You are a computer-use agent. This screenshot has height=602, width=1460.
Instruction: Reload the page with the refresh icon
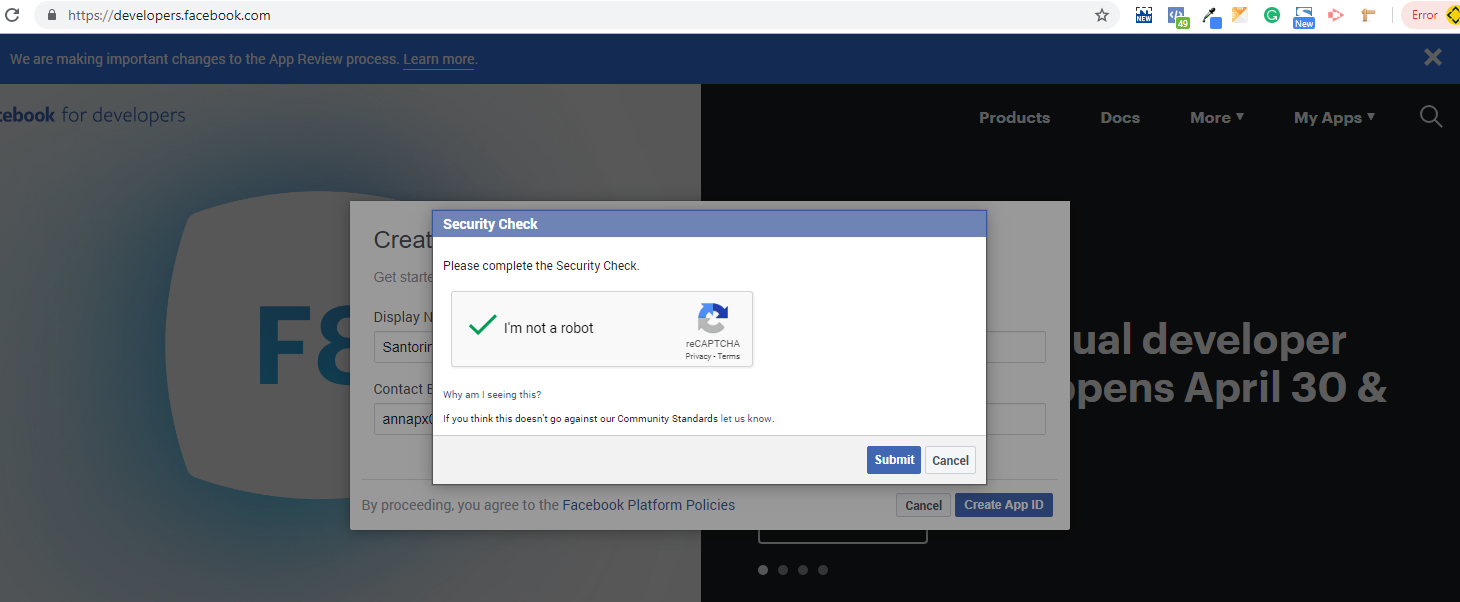coord(12,15)
